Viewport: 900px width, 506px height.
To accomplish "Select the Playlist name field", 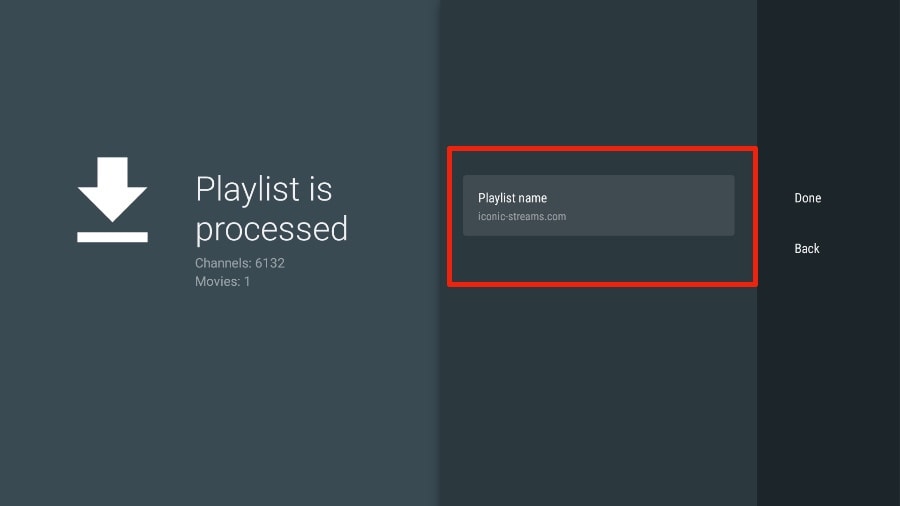I will 598,206.
